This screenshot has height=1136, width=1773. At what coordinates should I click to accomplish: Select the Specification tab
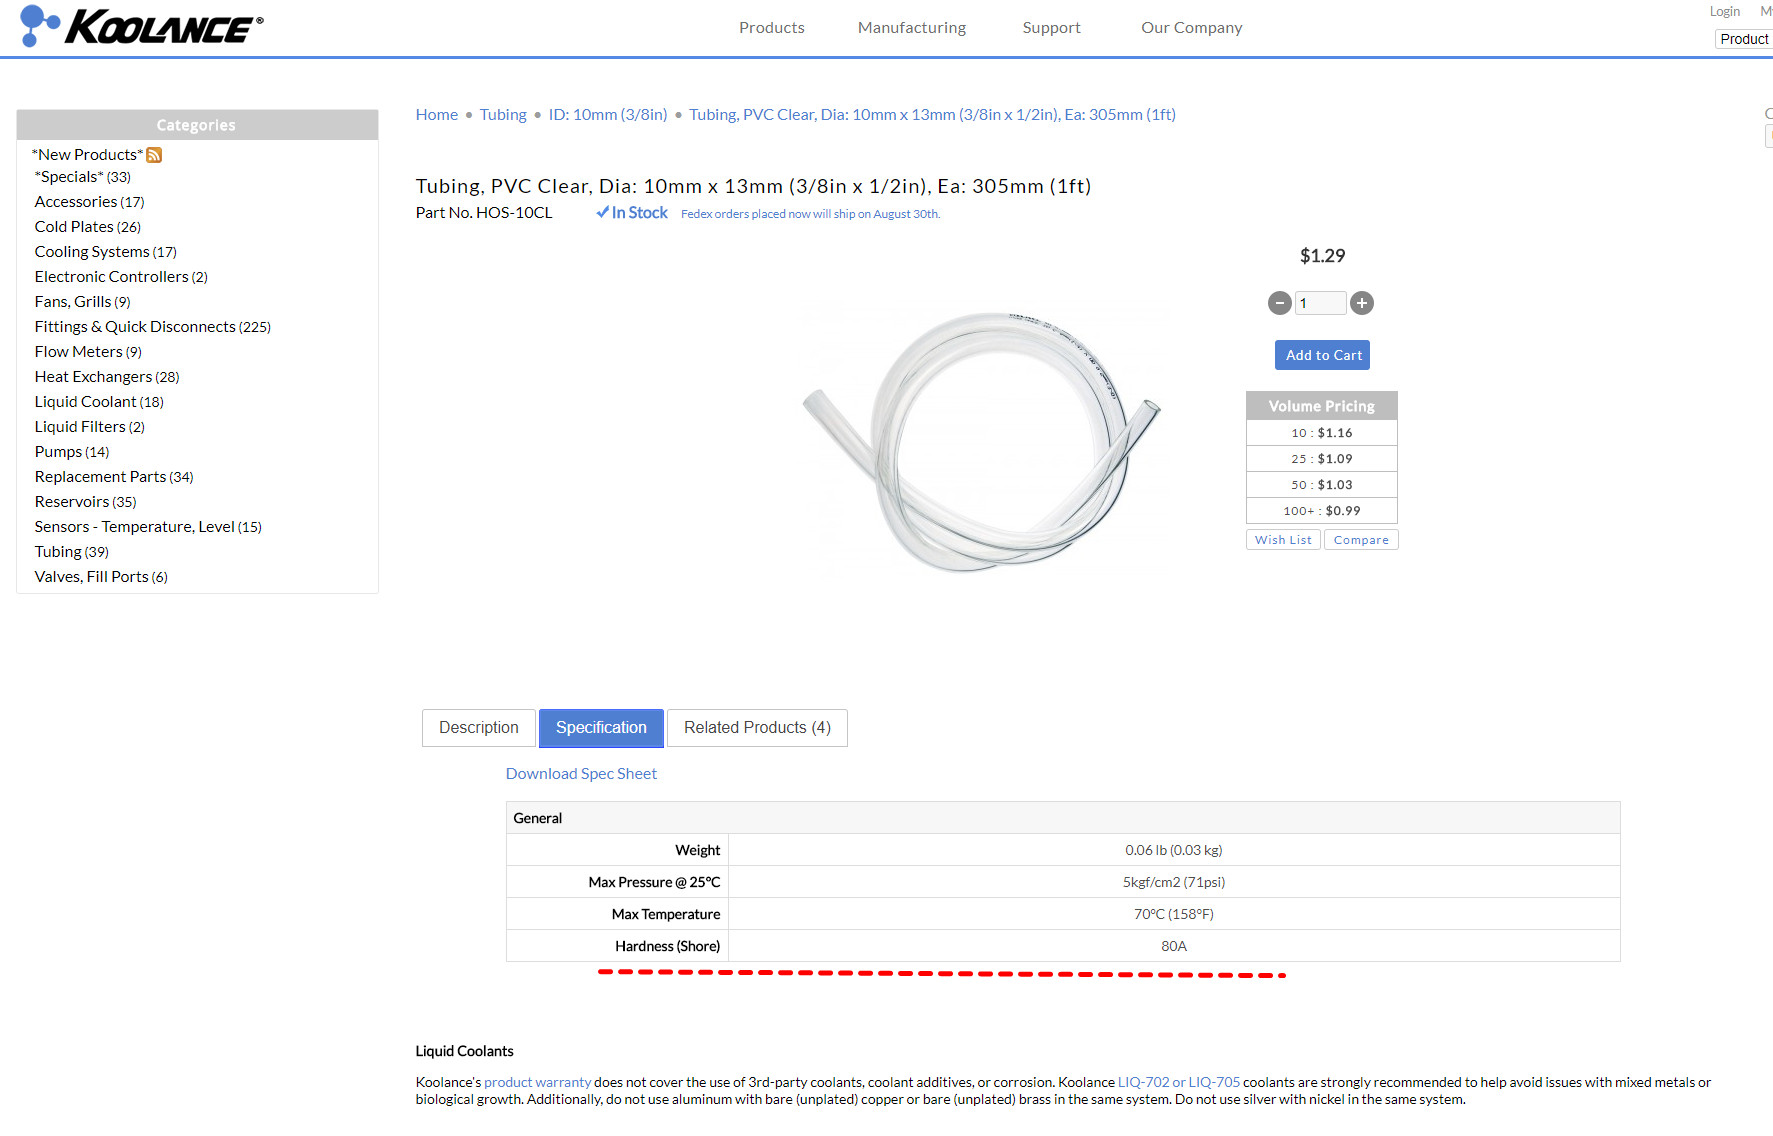tap(601, 728)
